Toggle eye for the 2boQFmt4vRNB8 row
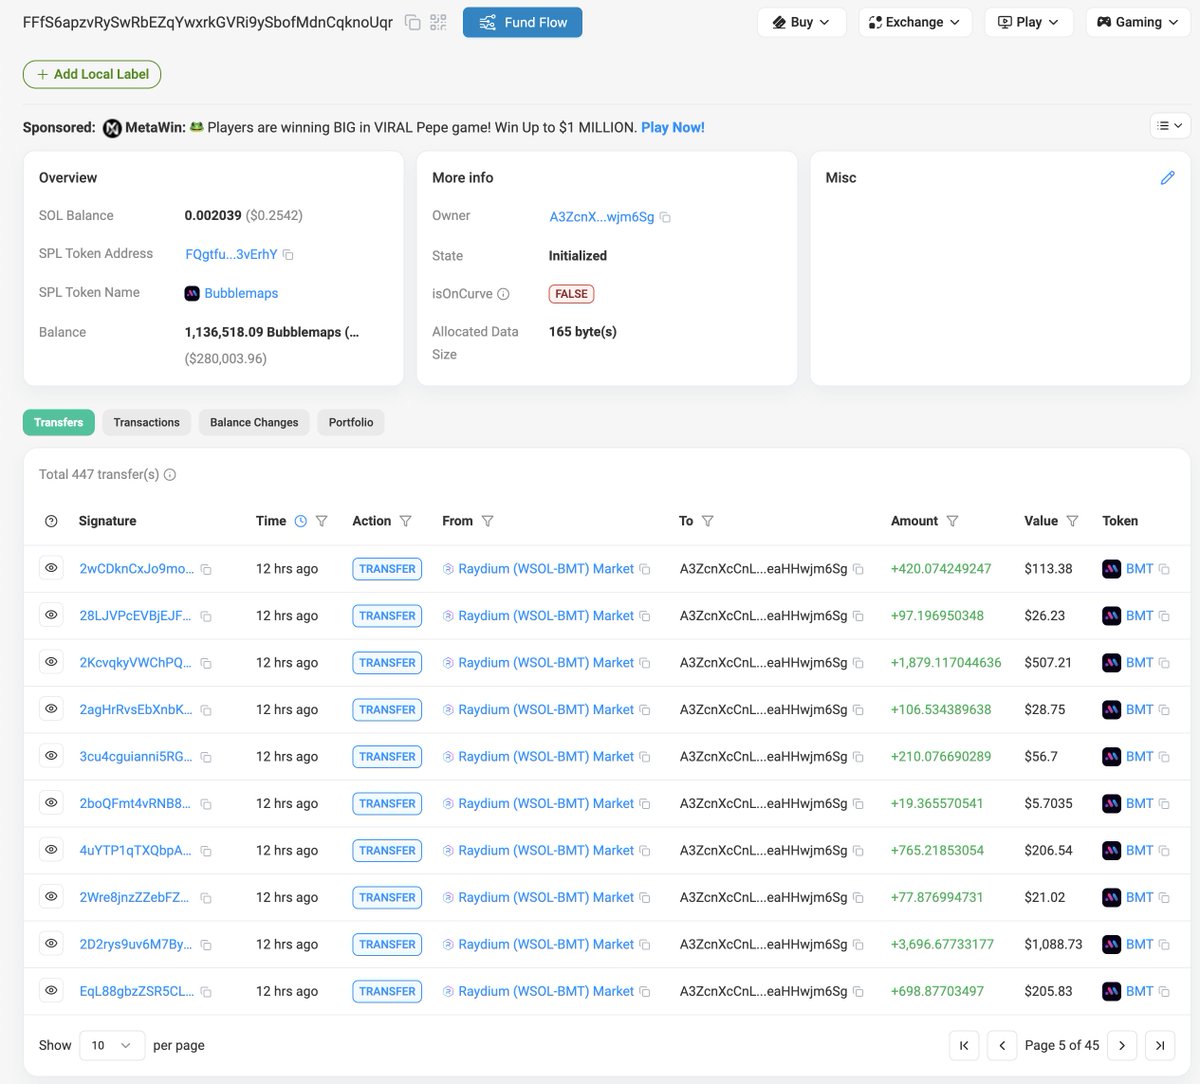 (x=51, y=803)
